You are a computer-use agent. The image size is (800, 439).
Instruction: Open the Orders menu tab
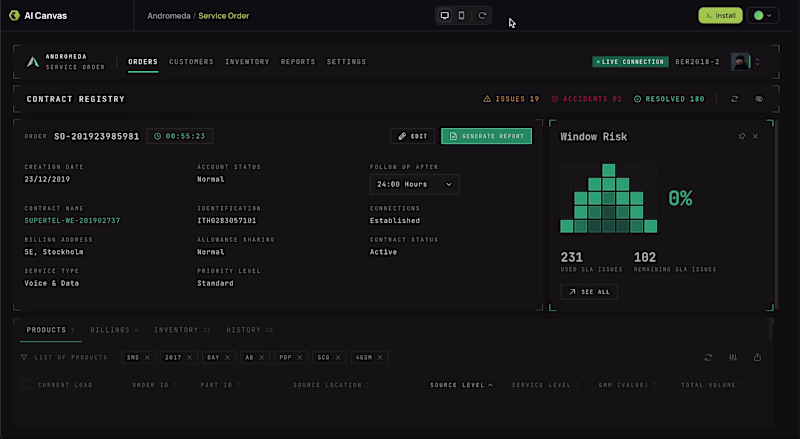click(x=143, y=62)
